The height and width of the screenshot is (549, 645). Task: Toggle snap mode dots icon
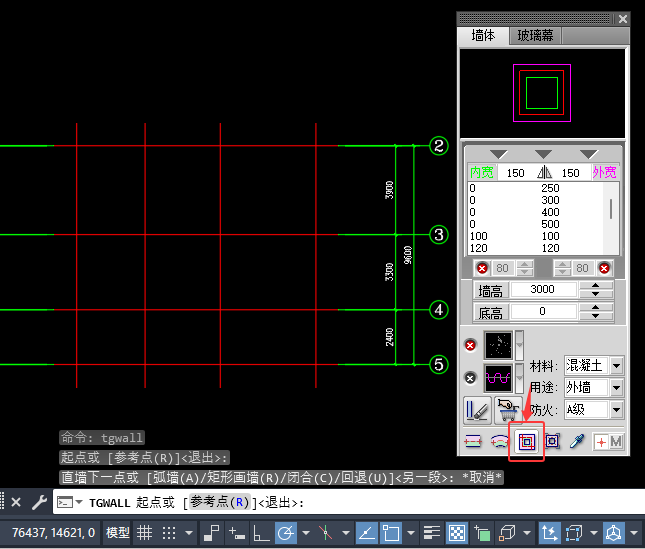tap(169, 533)
